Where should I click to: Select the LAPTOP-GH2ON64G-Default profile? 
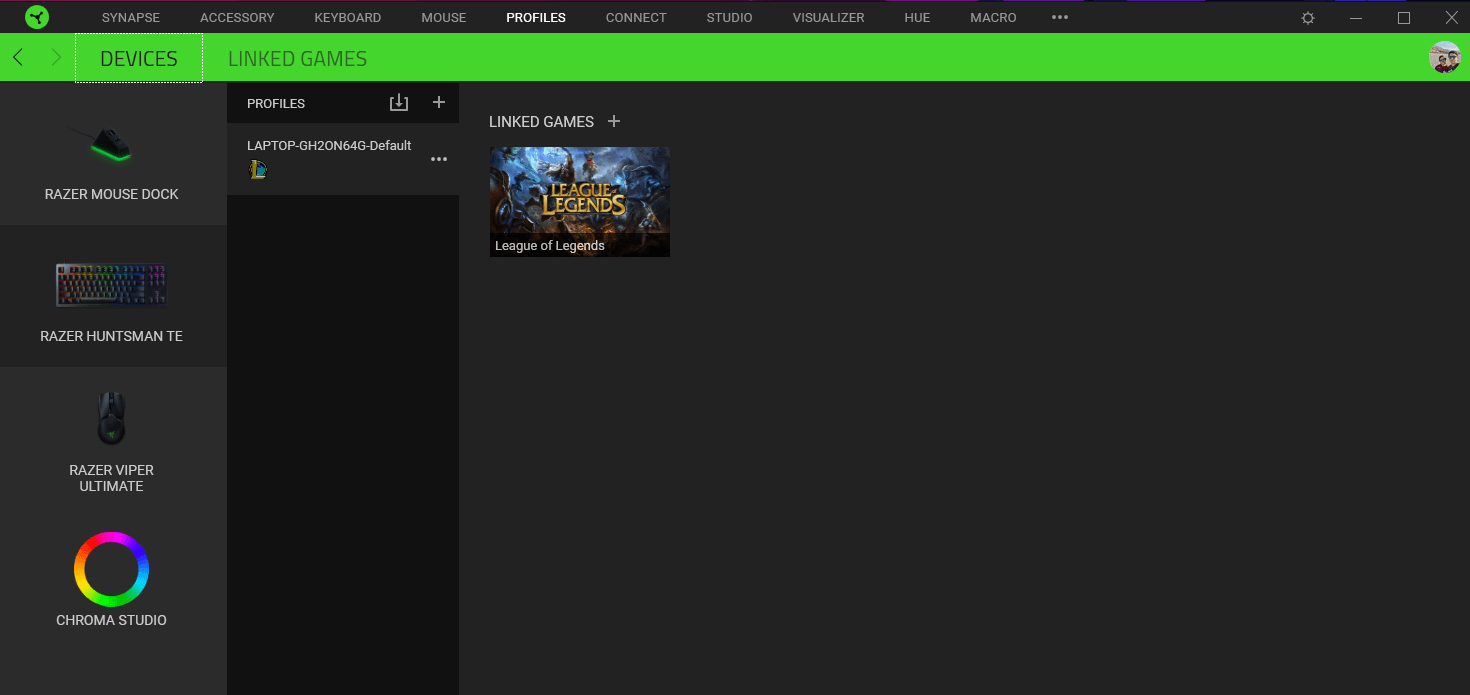[329, 146]
